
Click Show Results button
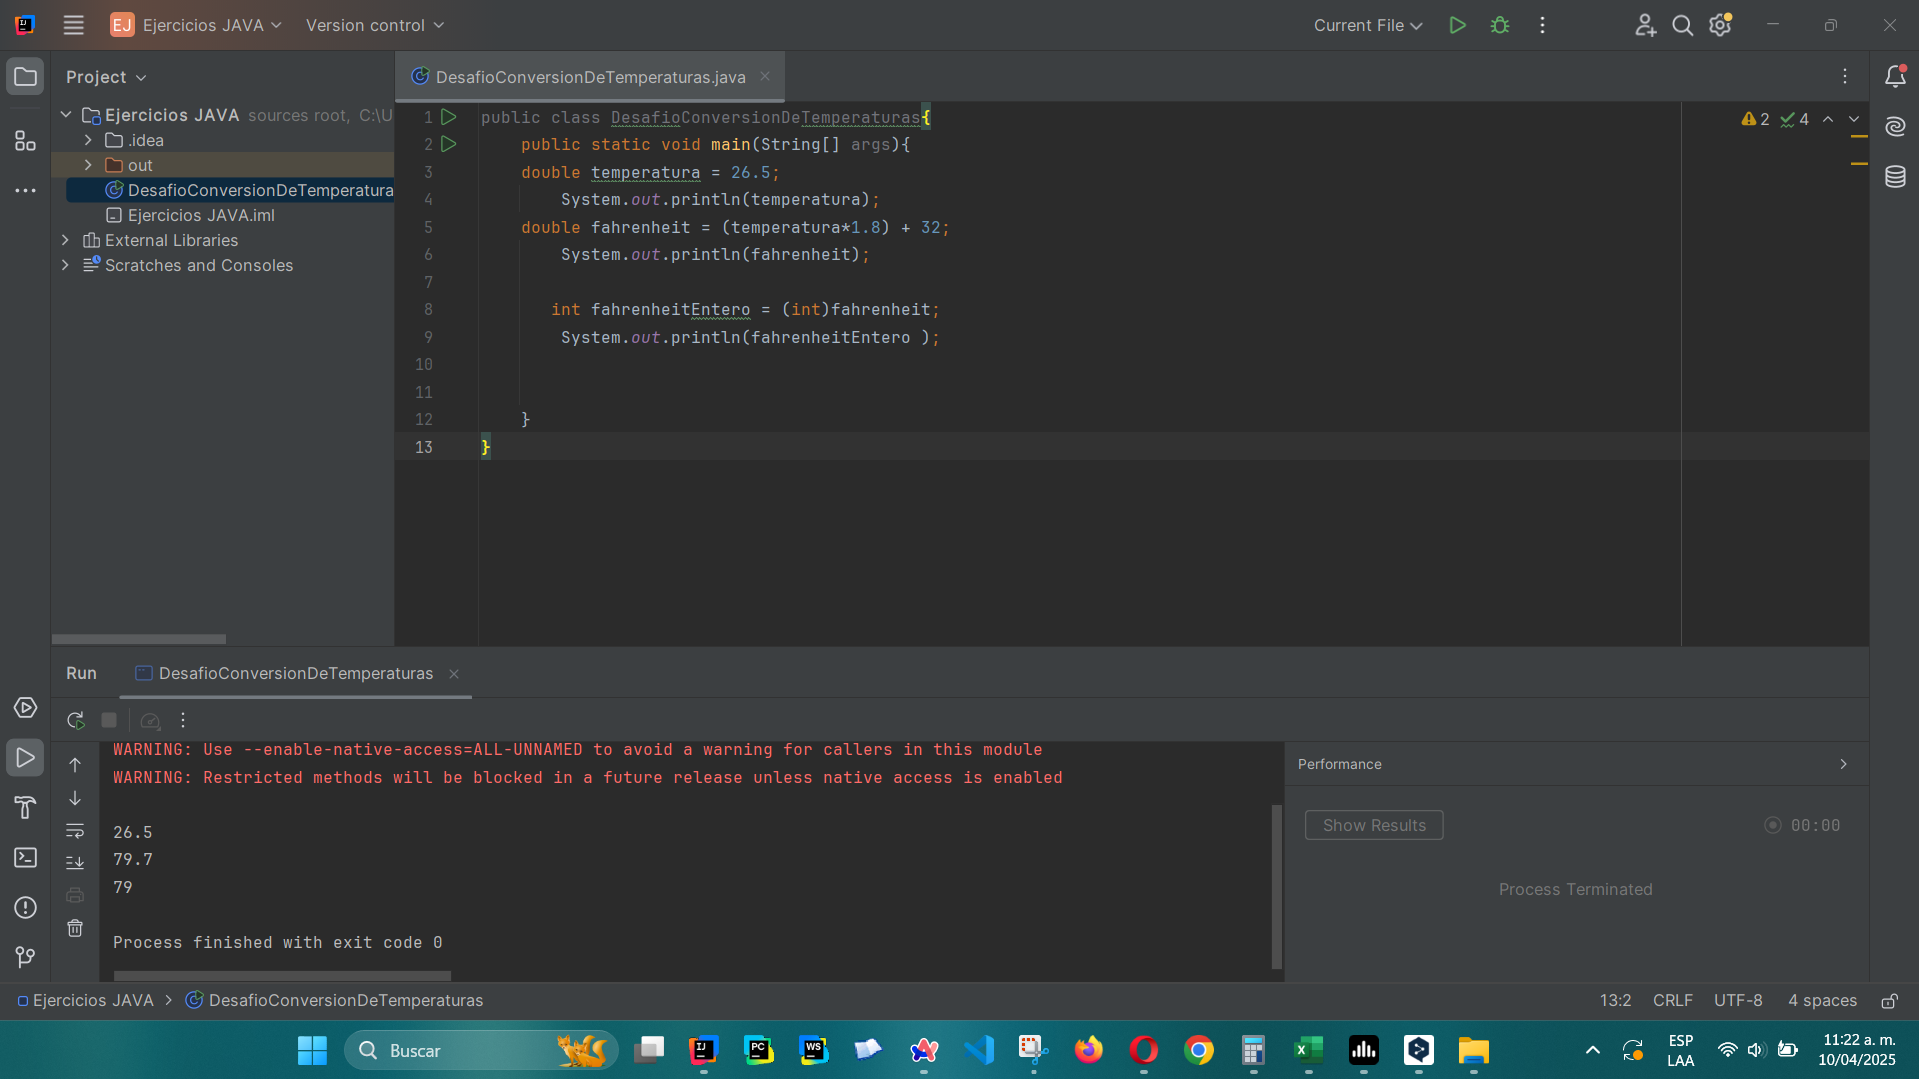click(x=1373, y=825)
